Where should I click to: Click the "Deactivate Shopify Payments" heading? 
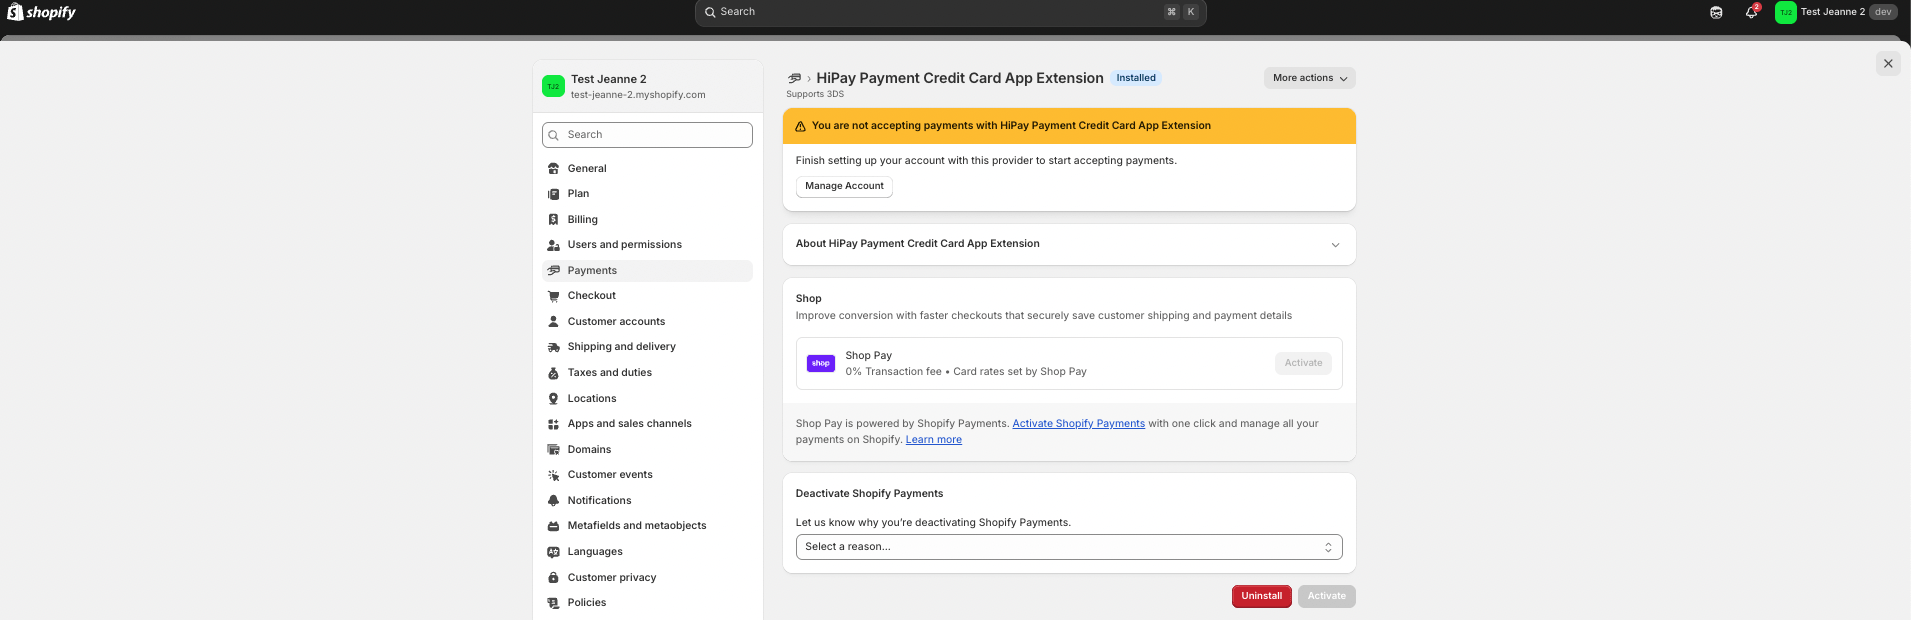pos(869,494)
